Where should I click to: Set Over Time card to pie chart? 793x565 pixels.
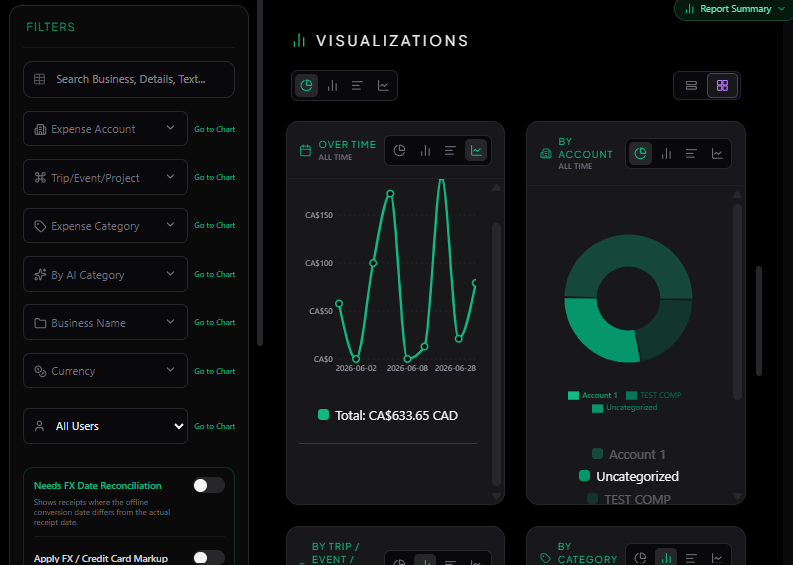(x=400, y=150)
